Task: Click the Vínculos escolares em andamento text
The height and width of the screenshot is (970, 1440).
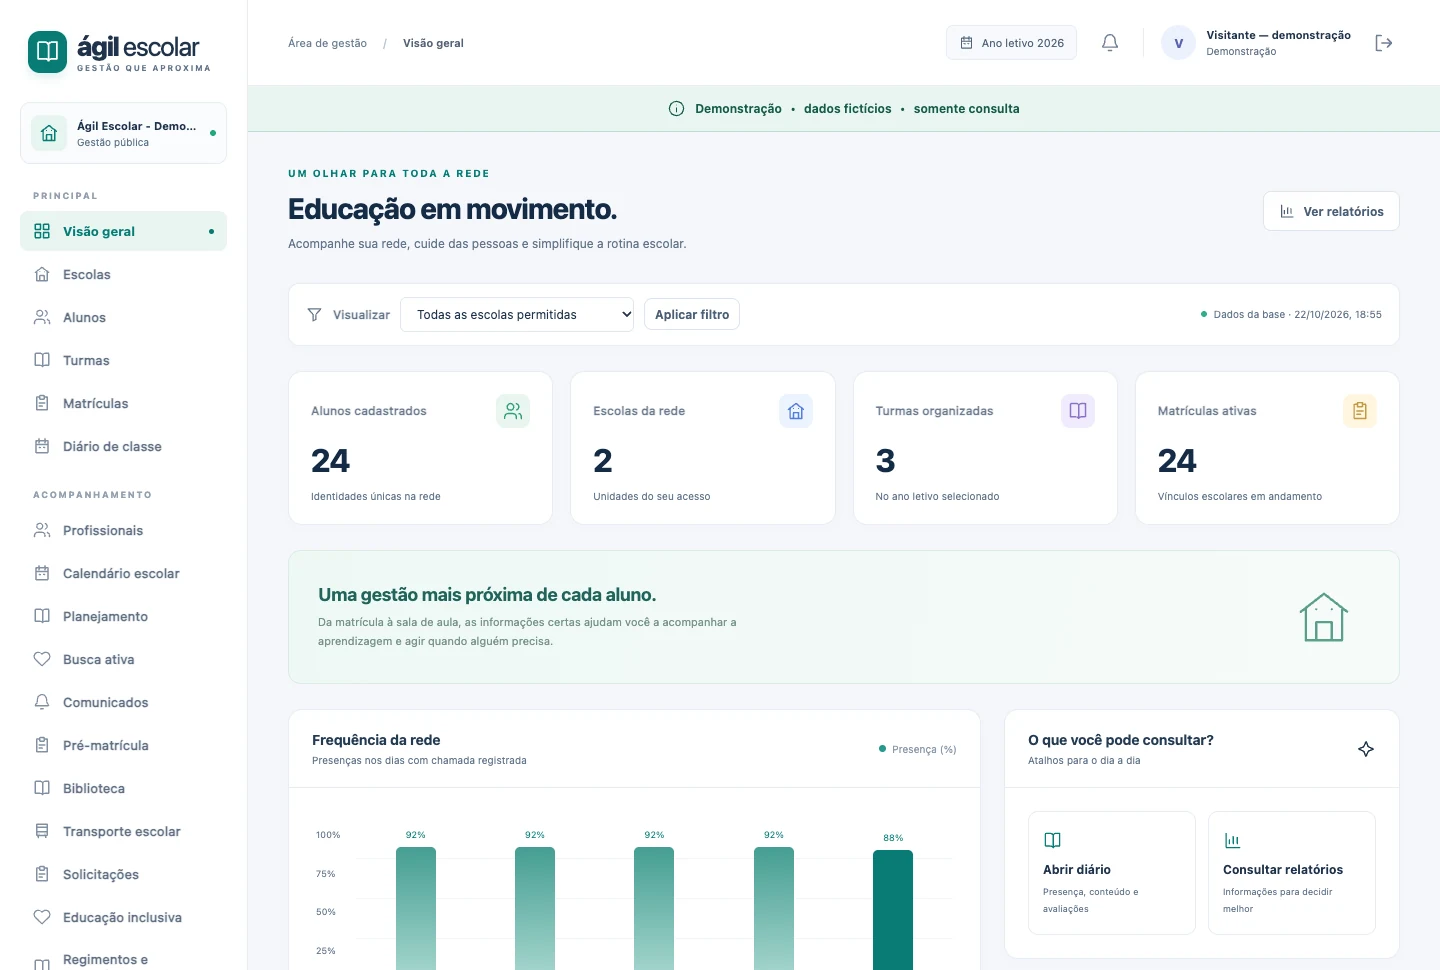Action: 1240,497
